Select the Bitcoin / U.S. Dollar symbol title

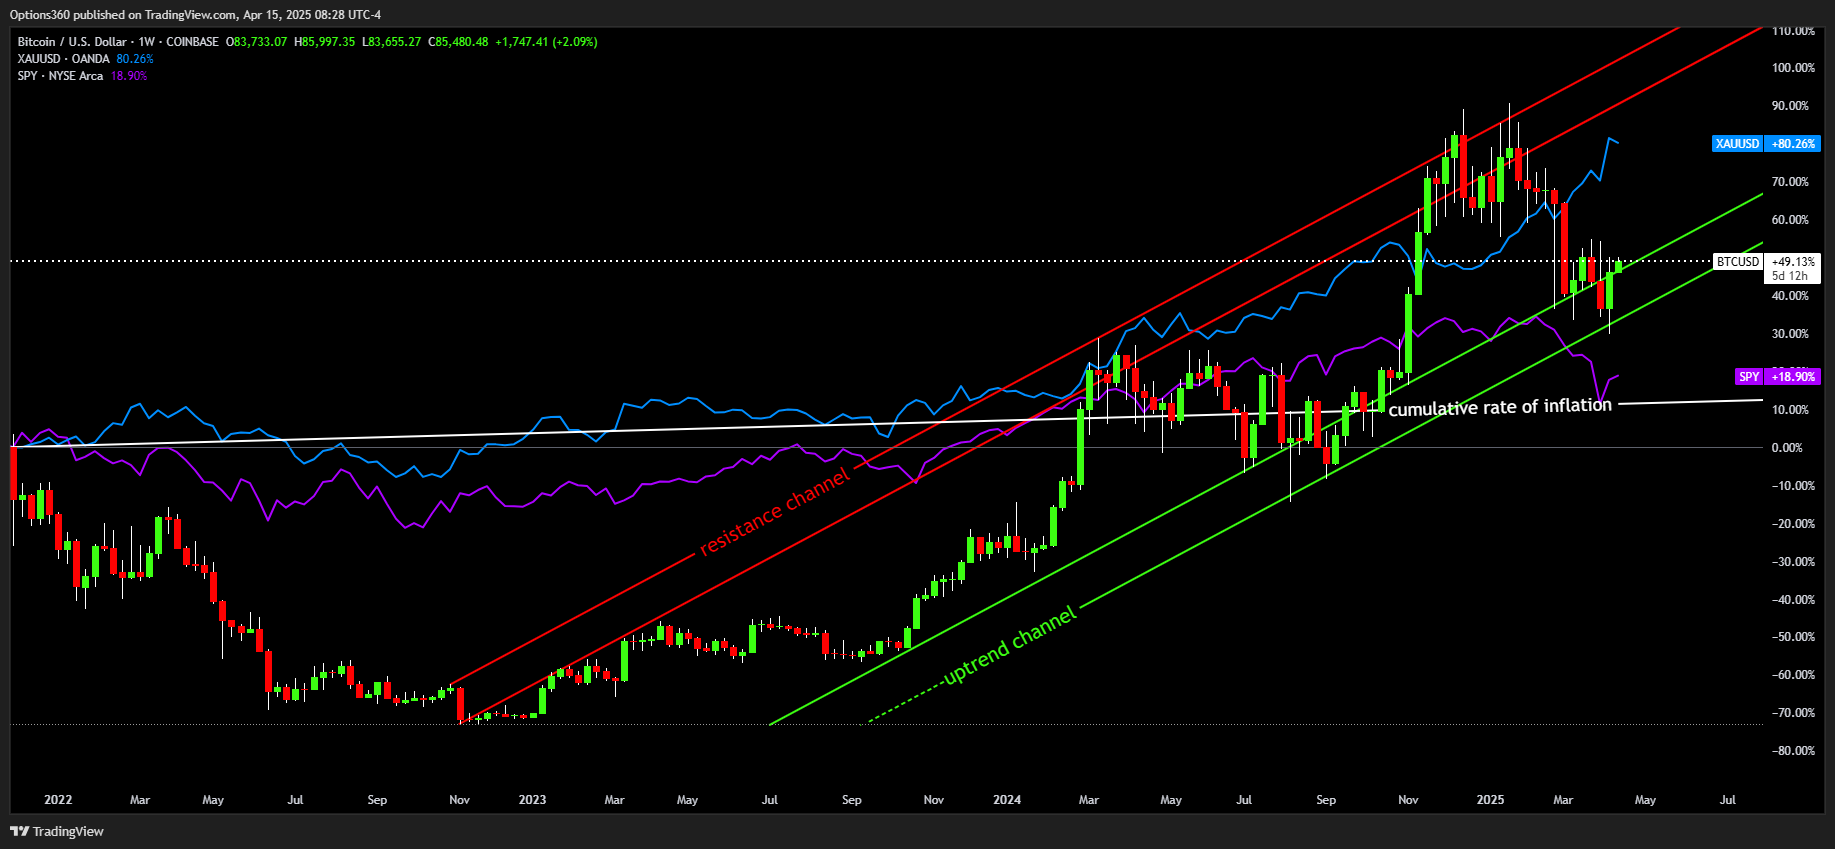[x=72, y=42]
